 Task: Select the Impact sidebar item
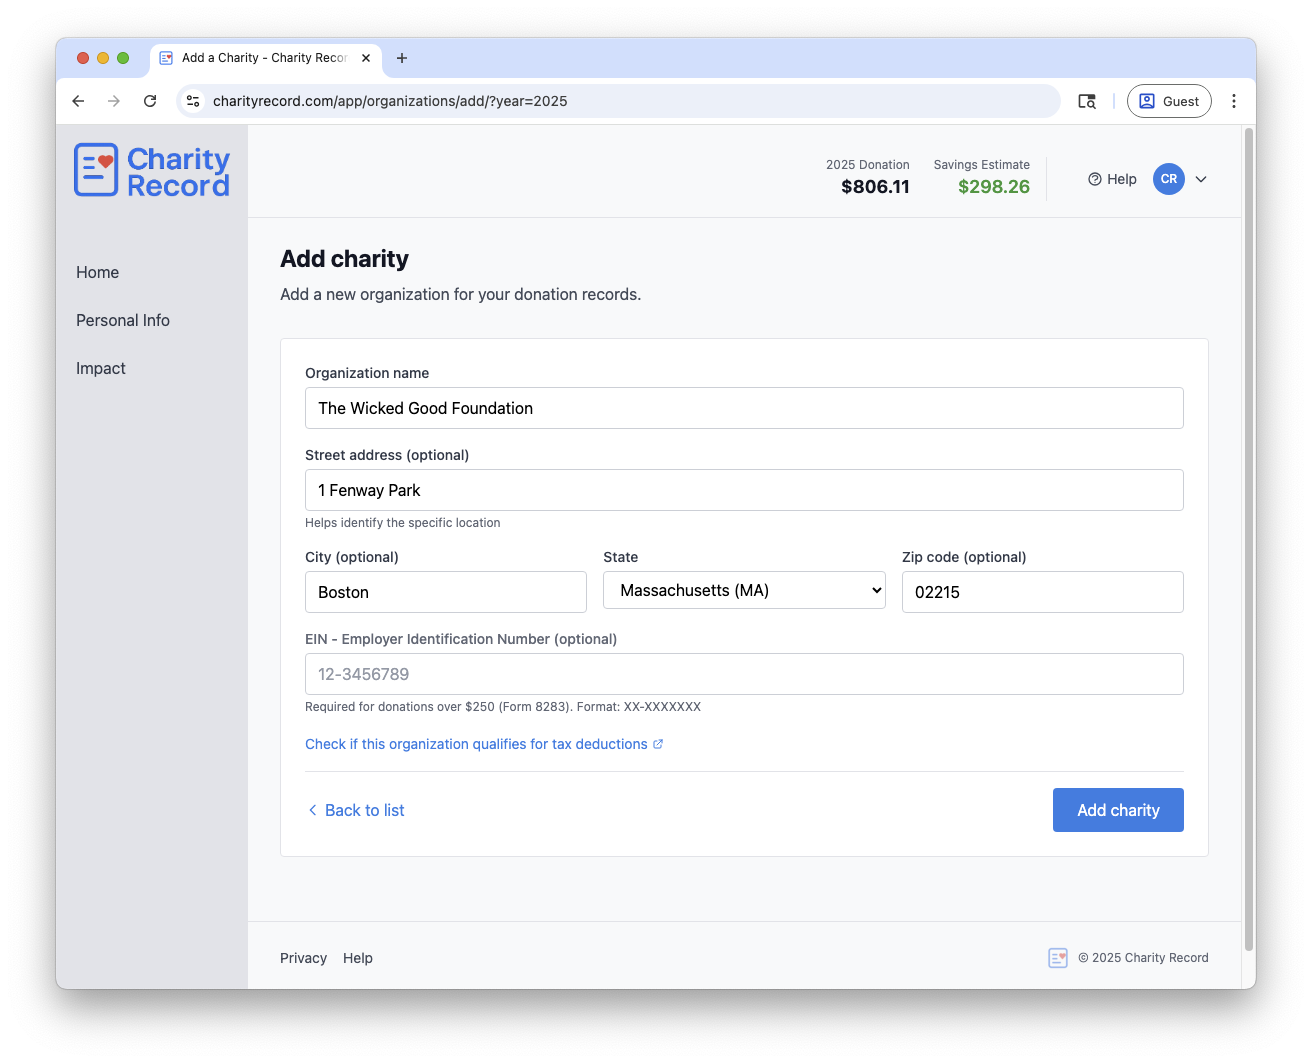tap(100, 368)
